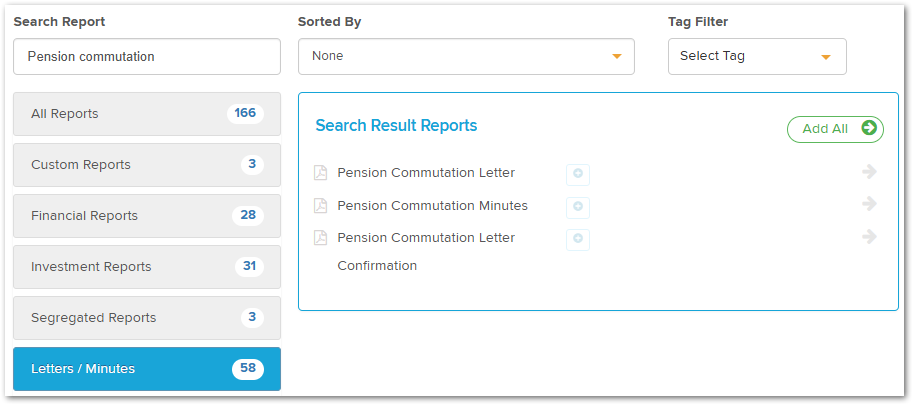Click arrow icon for Pension Commutation Minutes row
Image resolution: width=913 pixels, height=405 pixels.
point(869,204)
